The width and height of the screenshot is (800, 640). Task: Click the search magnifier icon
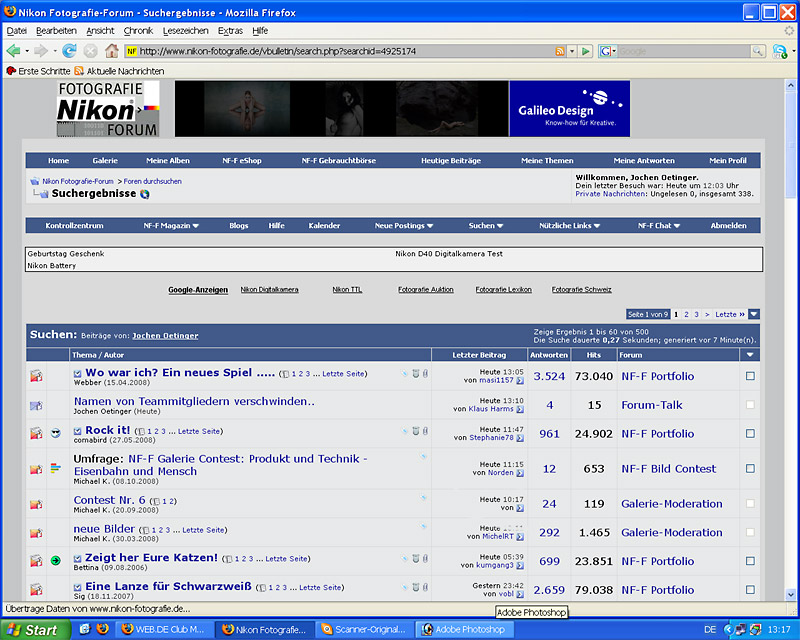pos(758,51)
